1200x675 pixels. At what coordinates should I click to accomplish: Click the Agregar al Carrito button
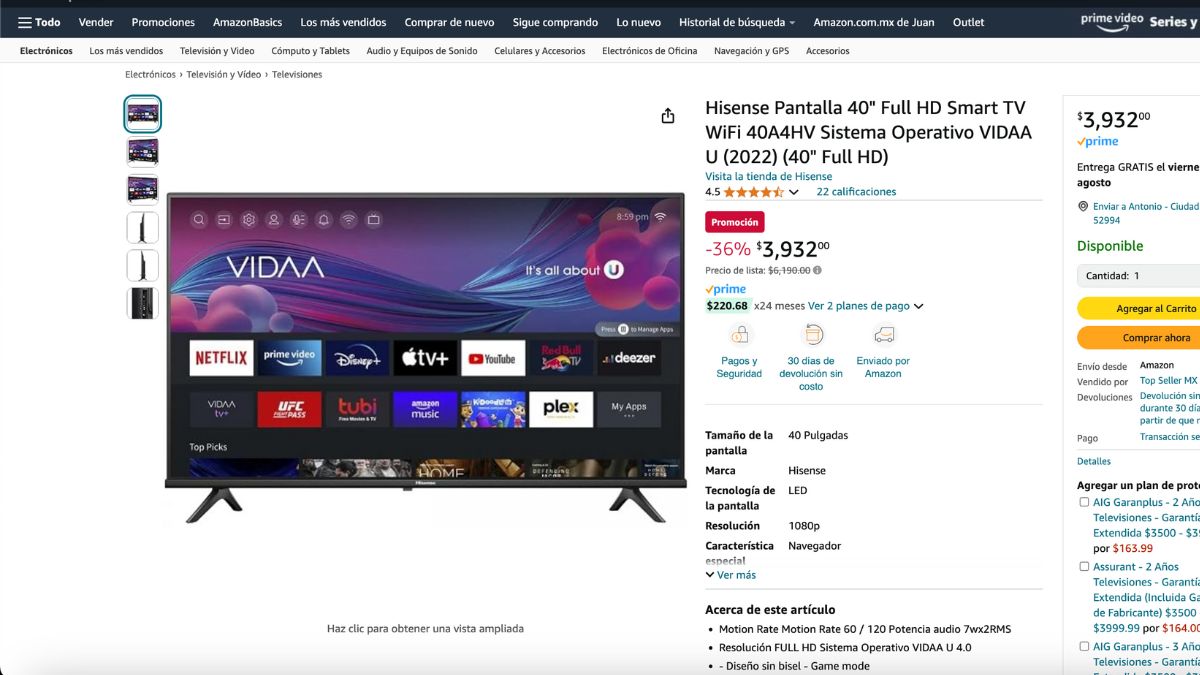point(1138,309)
